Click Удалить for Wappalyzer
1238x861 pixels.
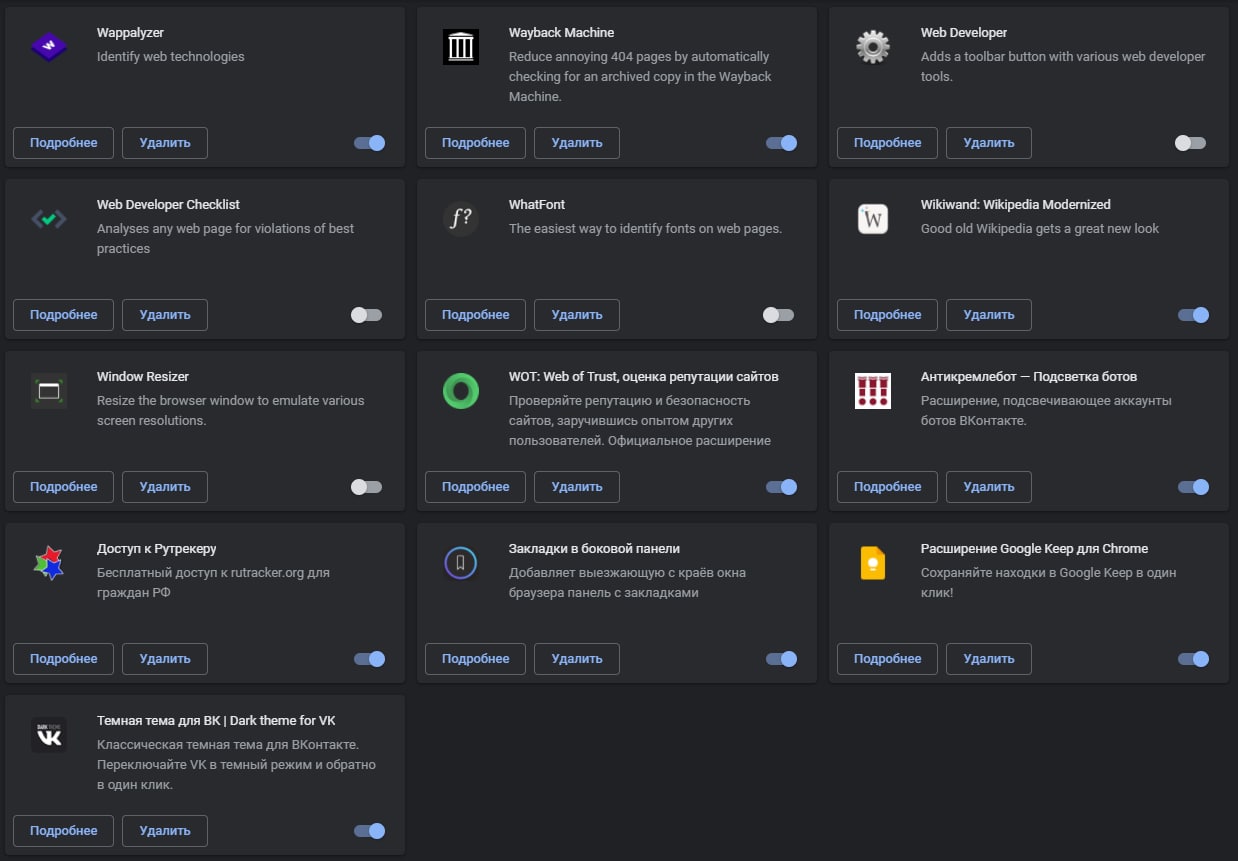pos(165,143)
